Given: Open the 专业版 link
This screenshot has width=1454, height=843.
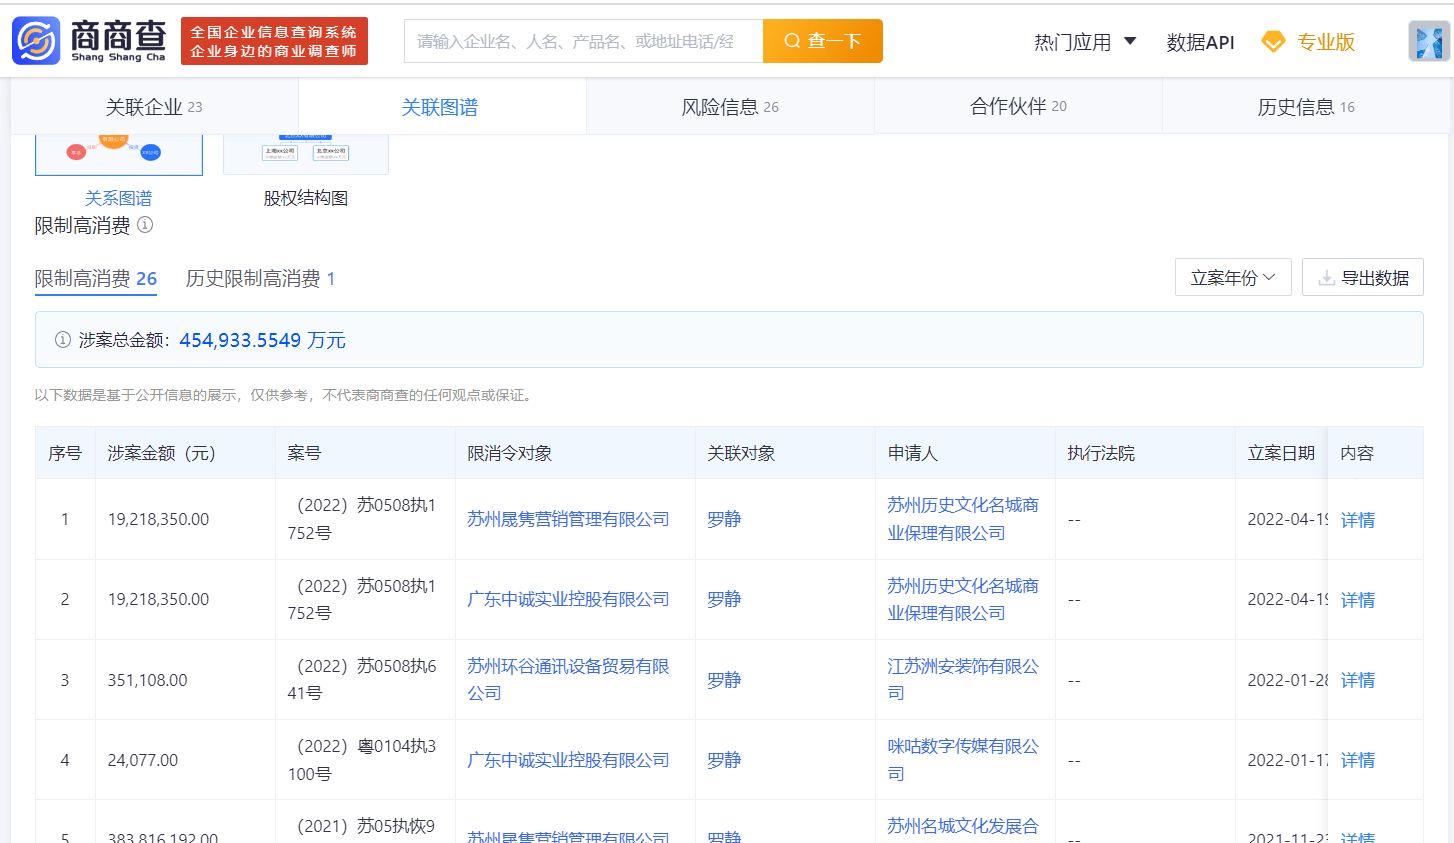Looking at the screenshot, I should [x=1325, y=42].
